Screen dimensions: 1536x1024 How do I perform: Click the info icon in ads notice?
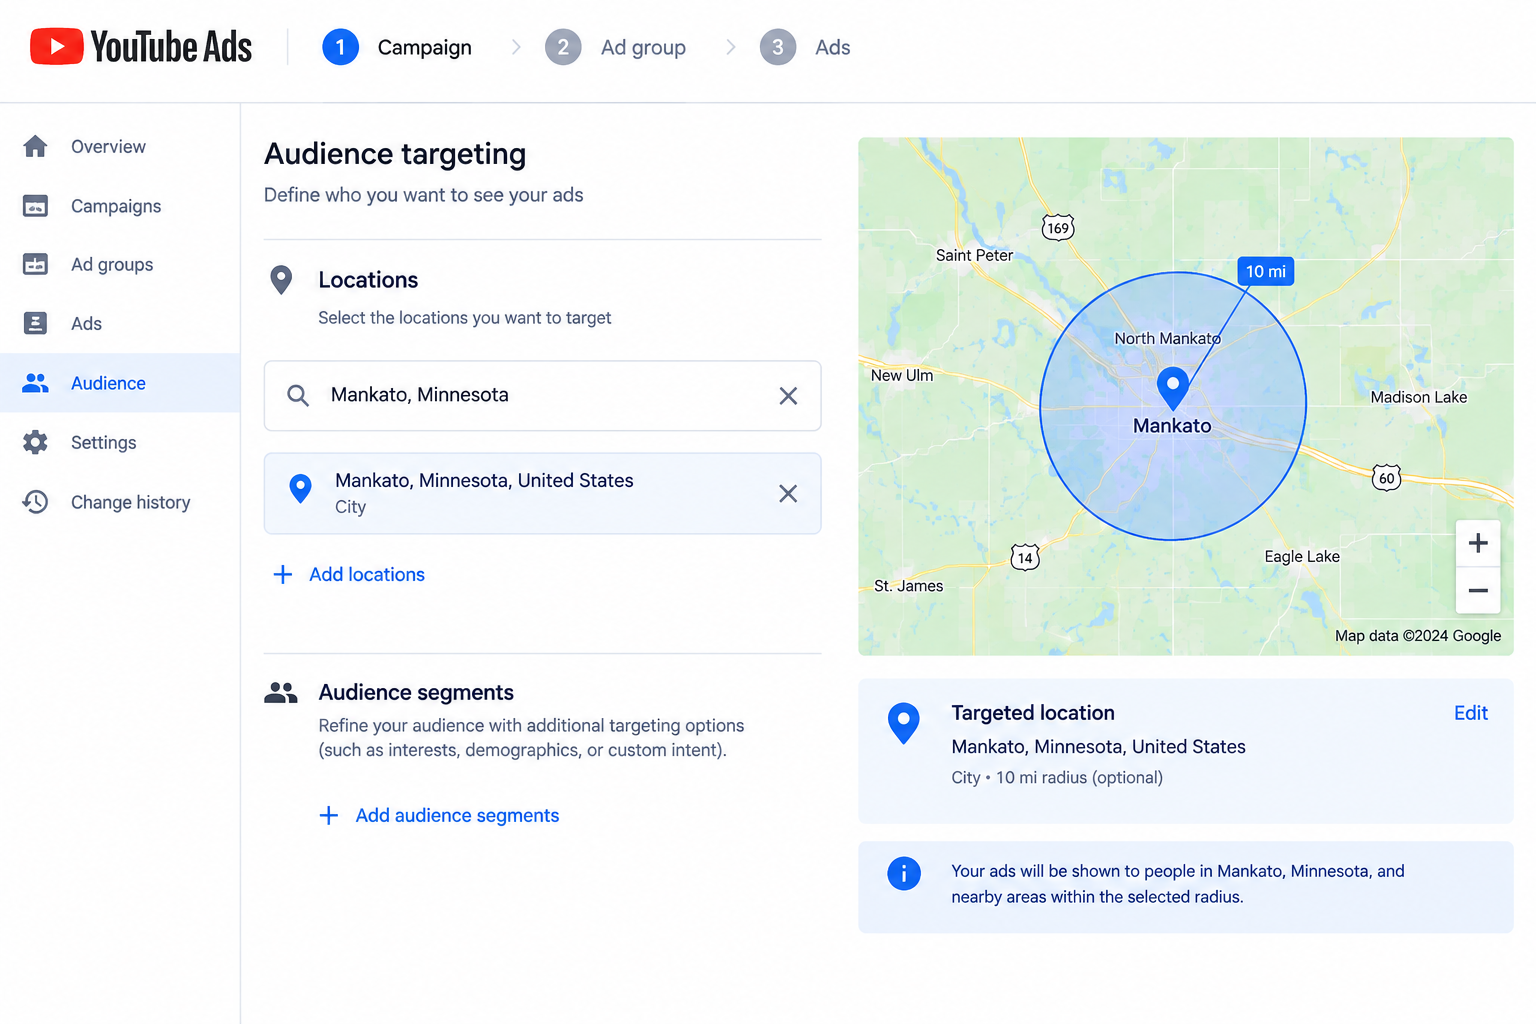point(904,874)
